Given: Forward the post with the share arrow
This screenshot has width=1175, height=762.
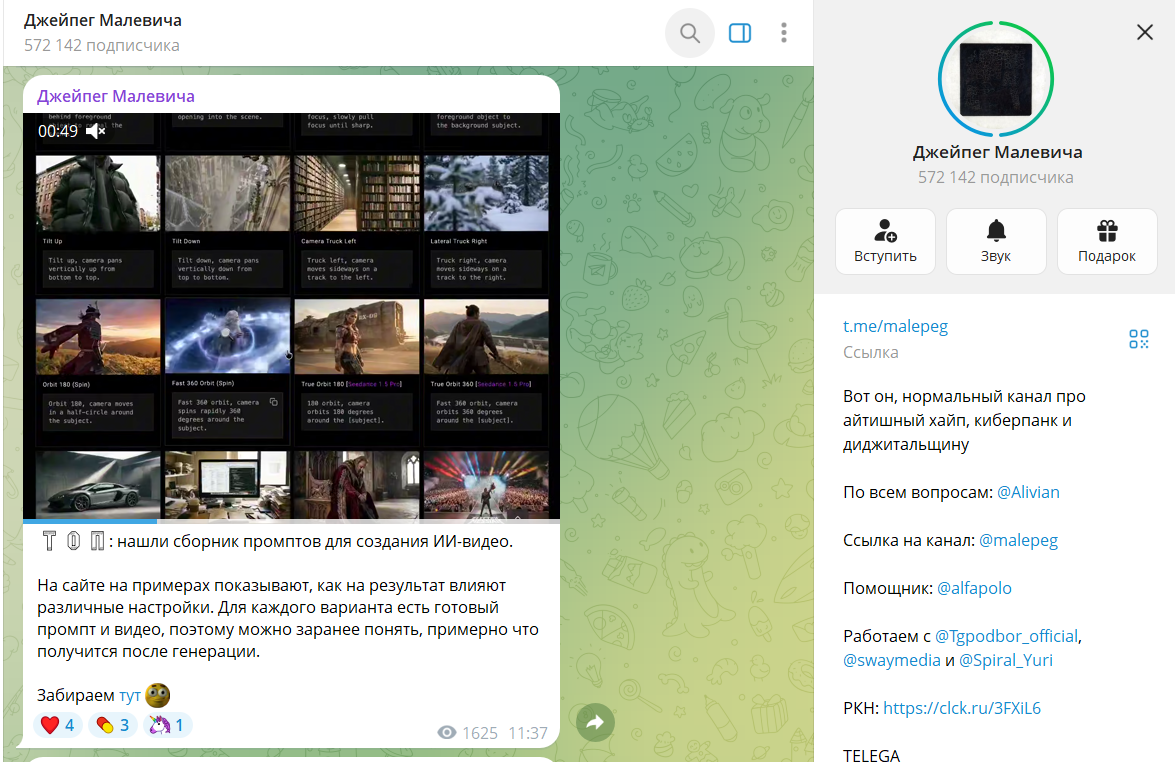Looking at the screenshot, I should 595,722.
